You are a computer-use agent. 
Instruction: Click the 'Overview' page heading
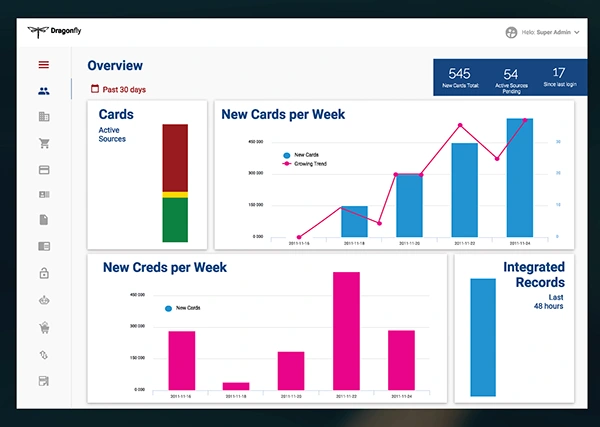coord(115,65)
